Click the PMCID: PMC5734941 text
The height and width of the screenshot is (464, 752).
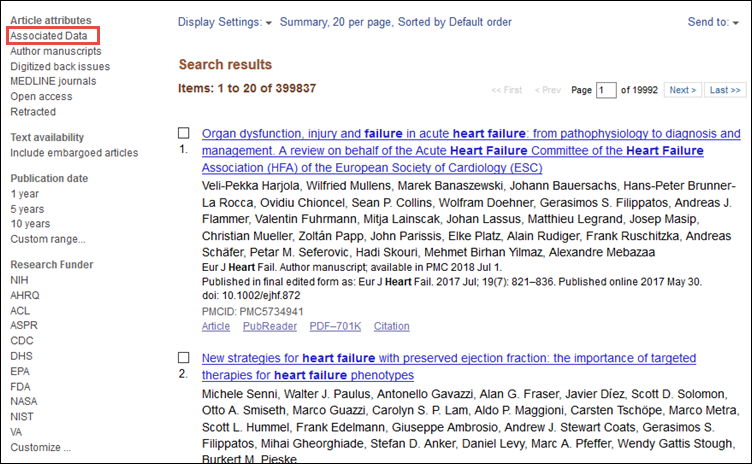pos(253,311)
